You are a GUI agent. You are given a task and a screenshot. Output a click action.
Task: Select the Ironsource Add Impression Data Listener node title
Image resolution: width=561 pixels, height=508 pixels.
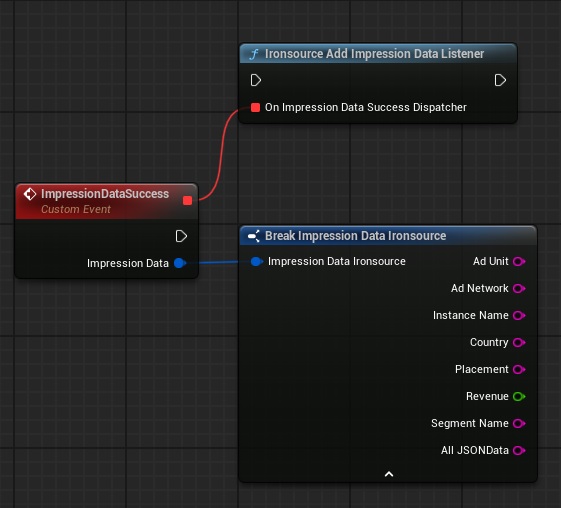click(x=374, y=54)
